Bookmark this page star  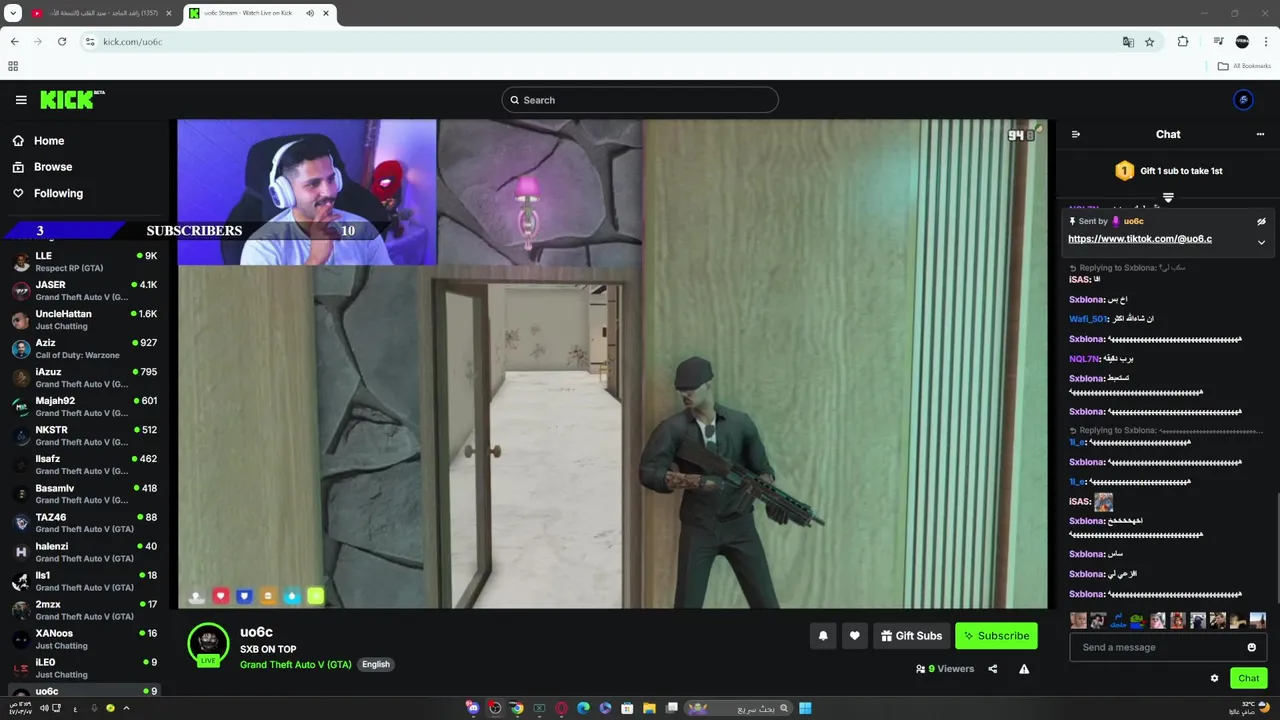pos(1150,42)
